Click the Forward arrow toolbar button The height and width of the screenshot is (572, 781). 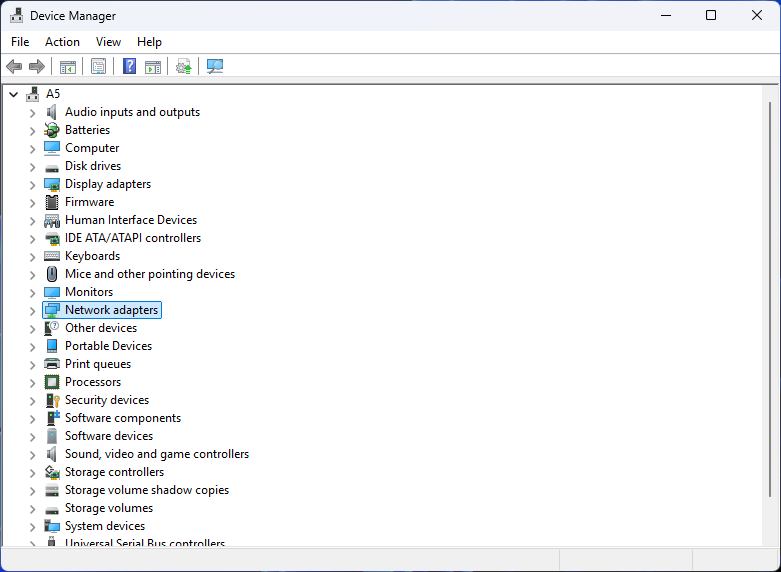pyautogui.click(x=37, y=67)
